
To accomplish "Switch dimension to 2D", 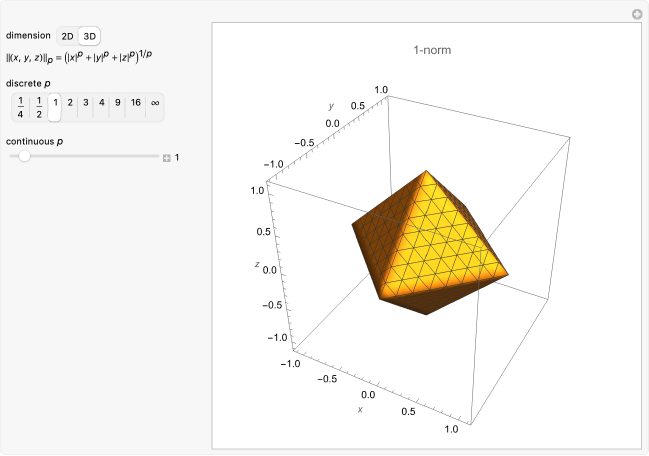I will pyautogui.click(x=67, y=36).
